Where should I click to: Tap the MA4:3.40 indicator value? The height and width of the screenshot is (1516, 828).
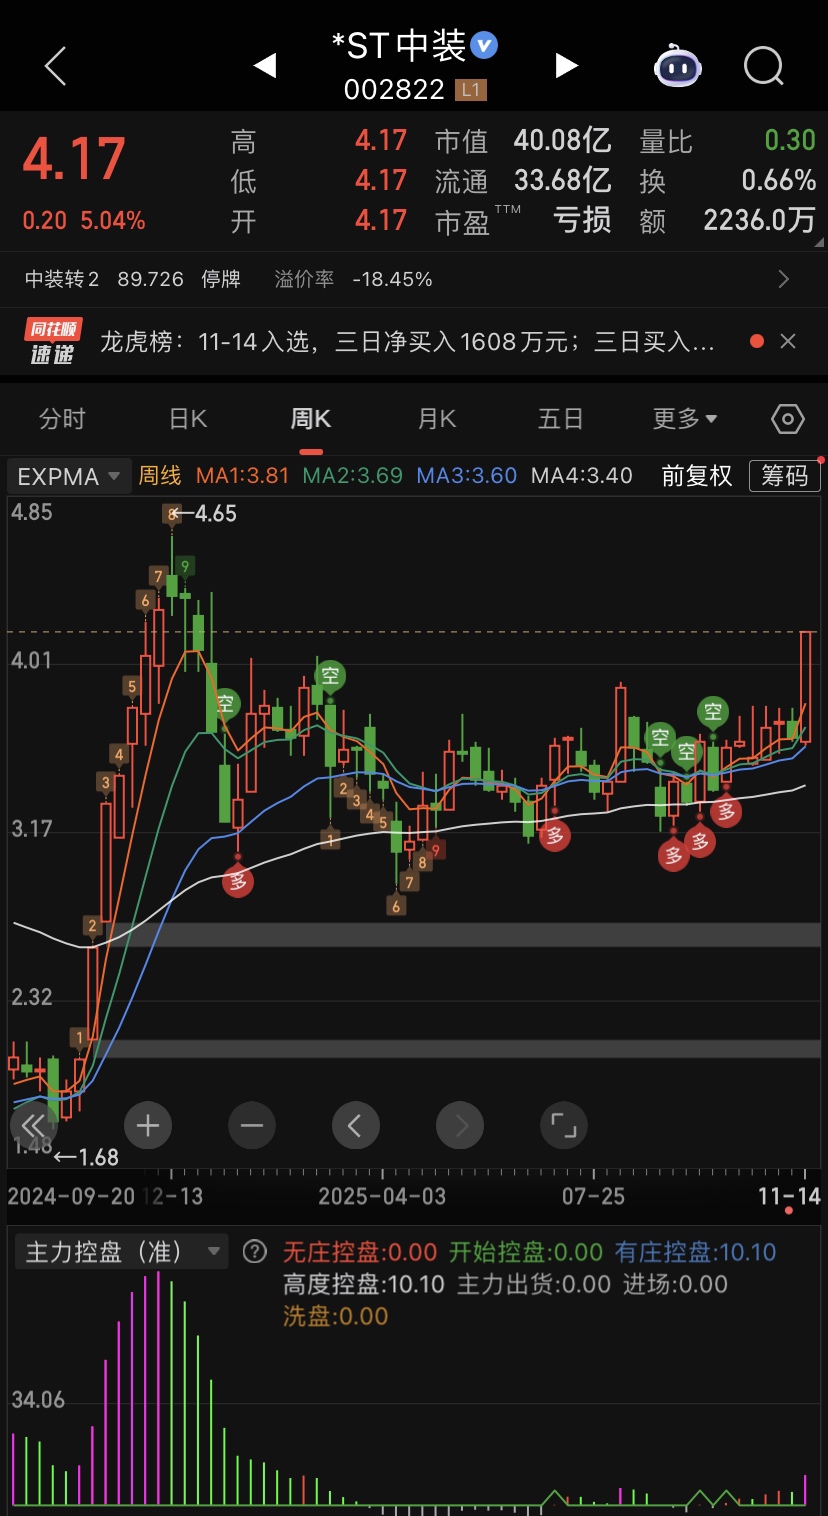coord(582,476)
